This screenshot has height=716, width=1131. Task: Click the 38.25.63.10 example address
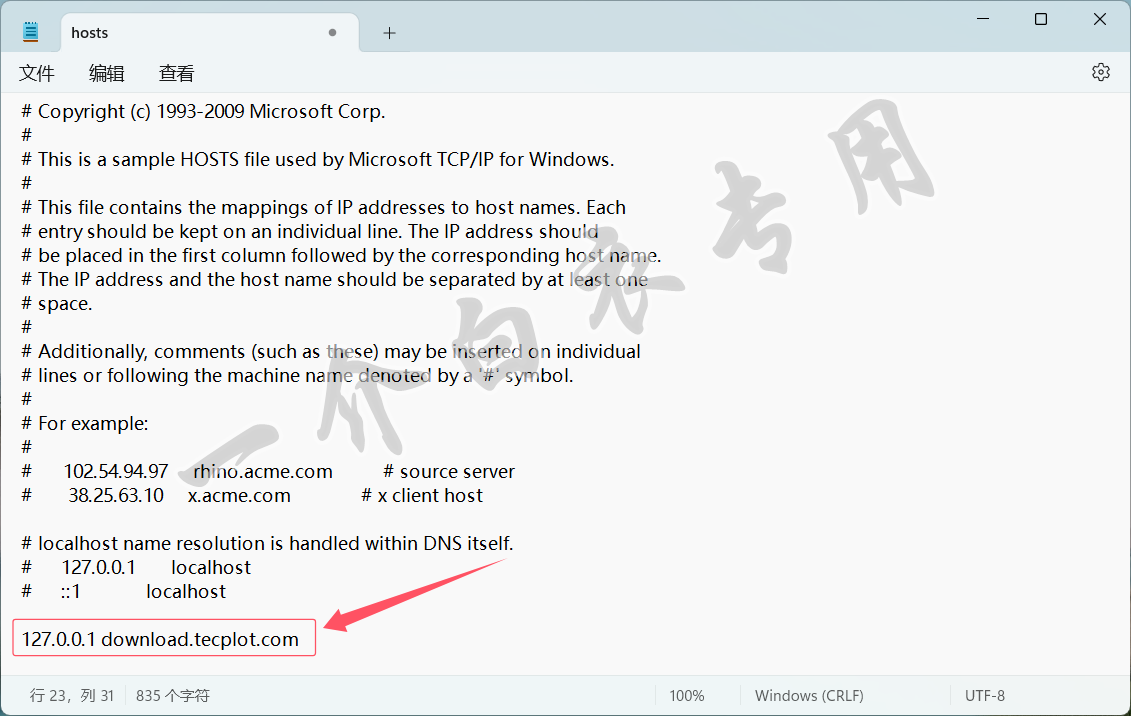coord(116,495)
